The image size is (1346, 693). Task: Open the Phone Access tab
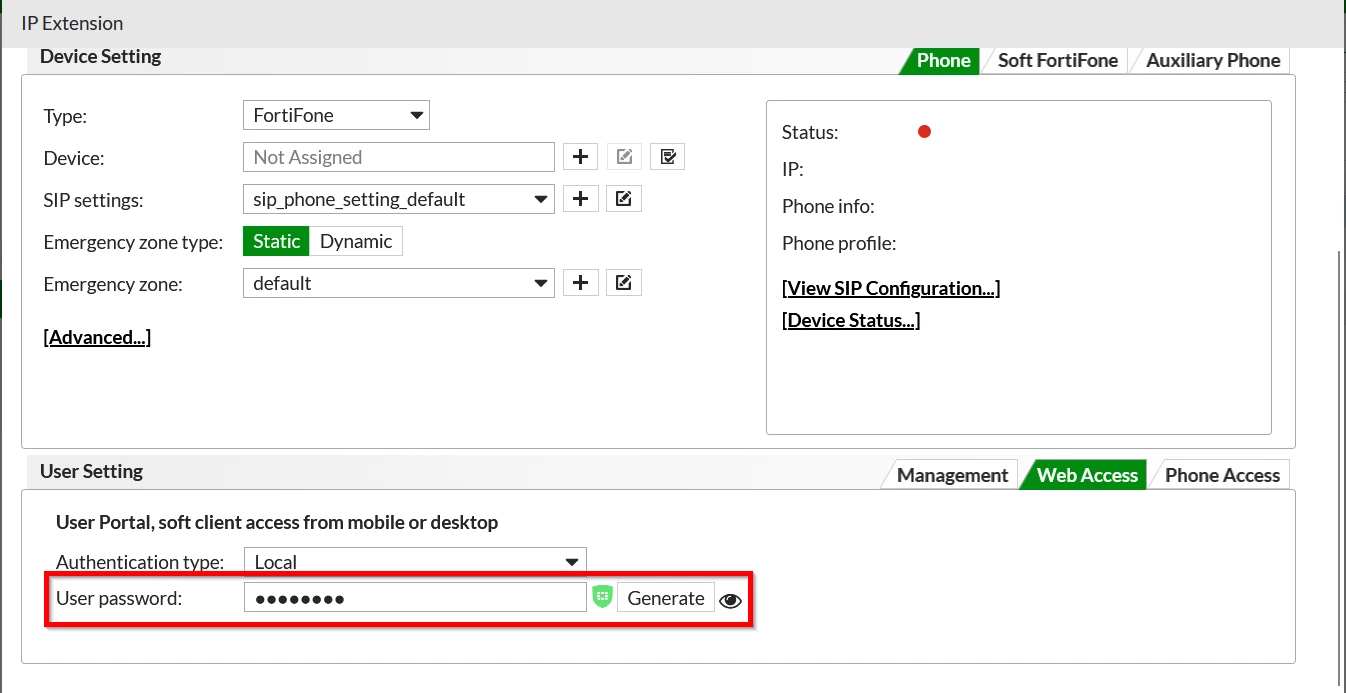(1222, 475)
